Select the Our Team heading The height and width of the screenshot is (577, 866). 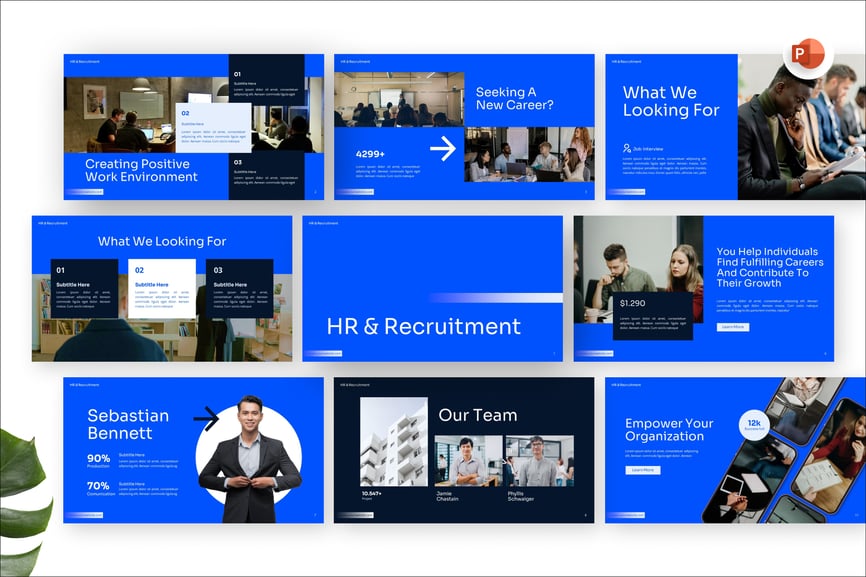coord(477,415)
